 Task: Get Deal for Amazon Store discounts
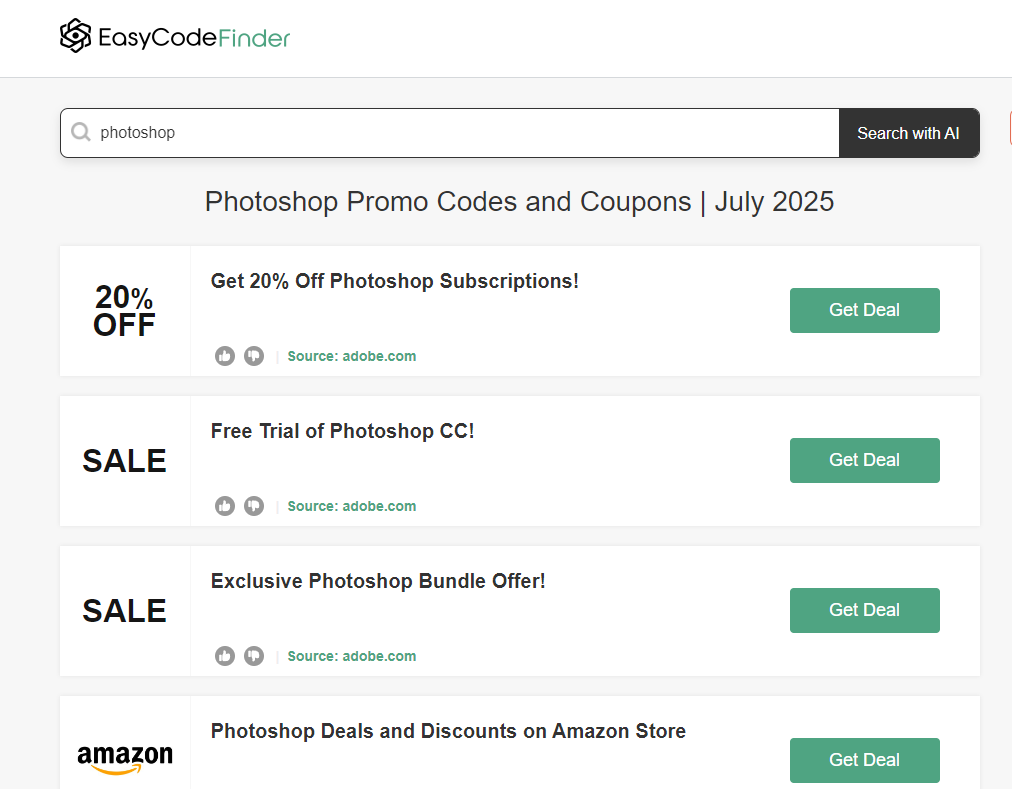pos(864,760)
